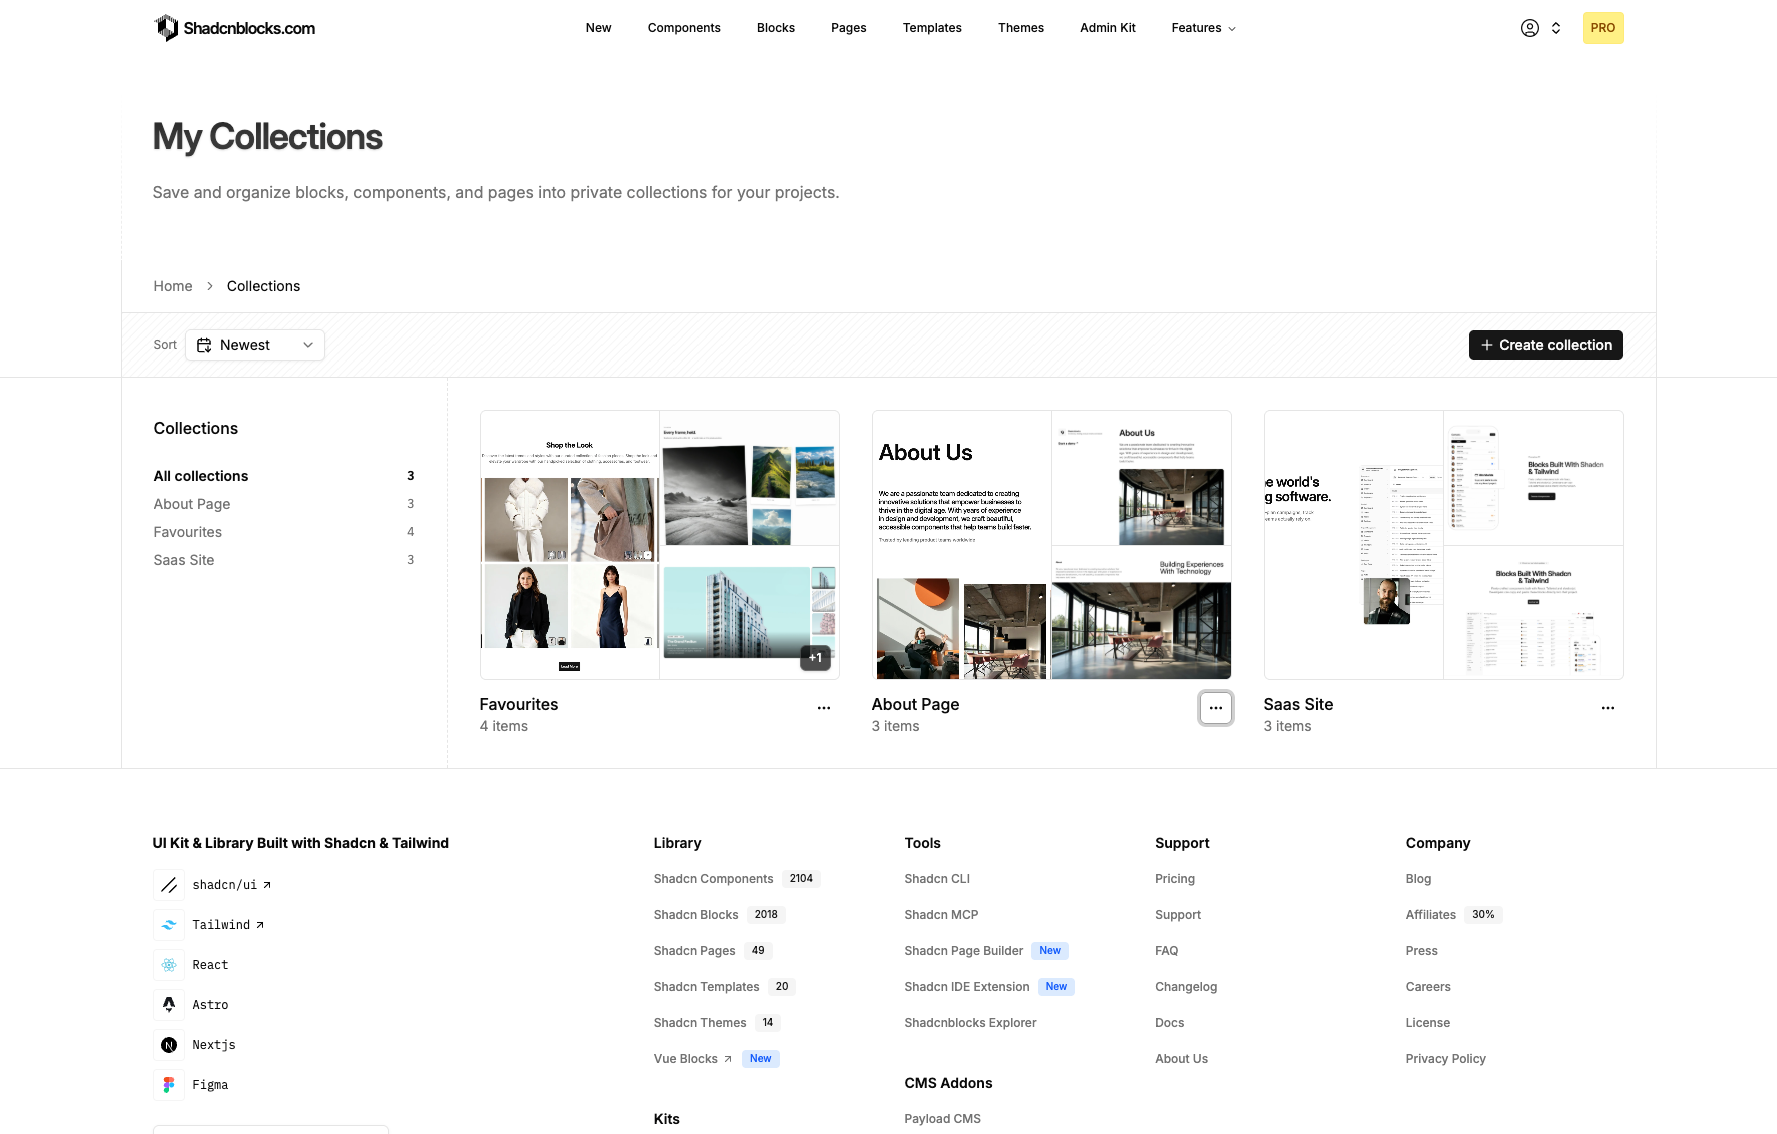Open the Shadcn Blocks footer link
The image size is (1777, 1134).
696,915
